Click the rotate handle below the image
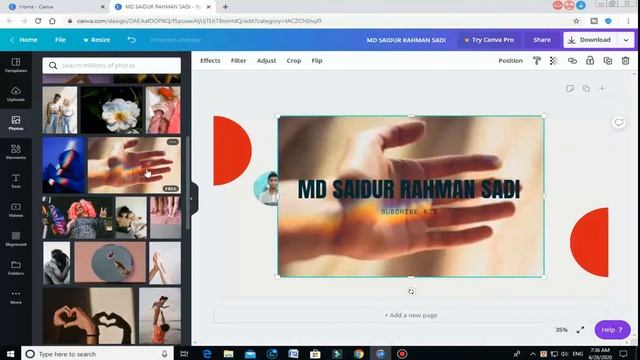The width and height of the screenshot is (640, 360). click(411, 291)
